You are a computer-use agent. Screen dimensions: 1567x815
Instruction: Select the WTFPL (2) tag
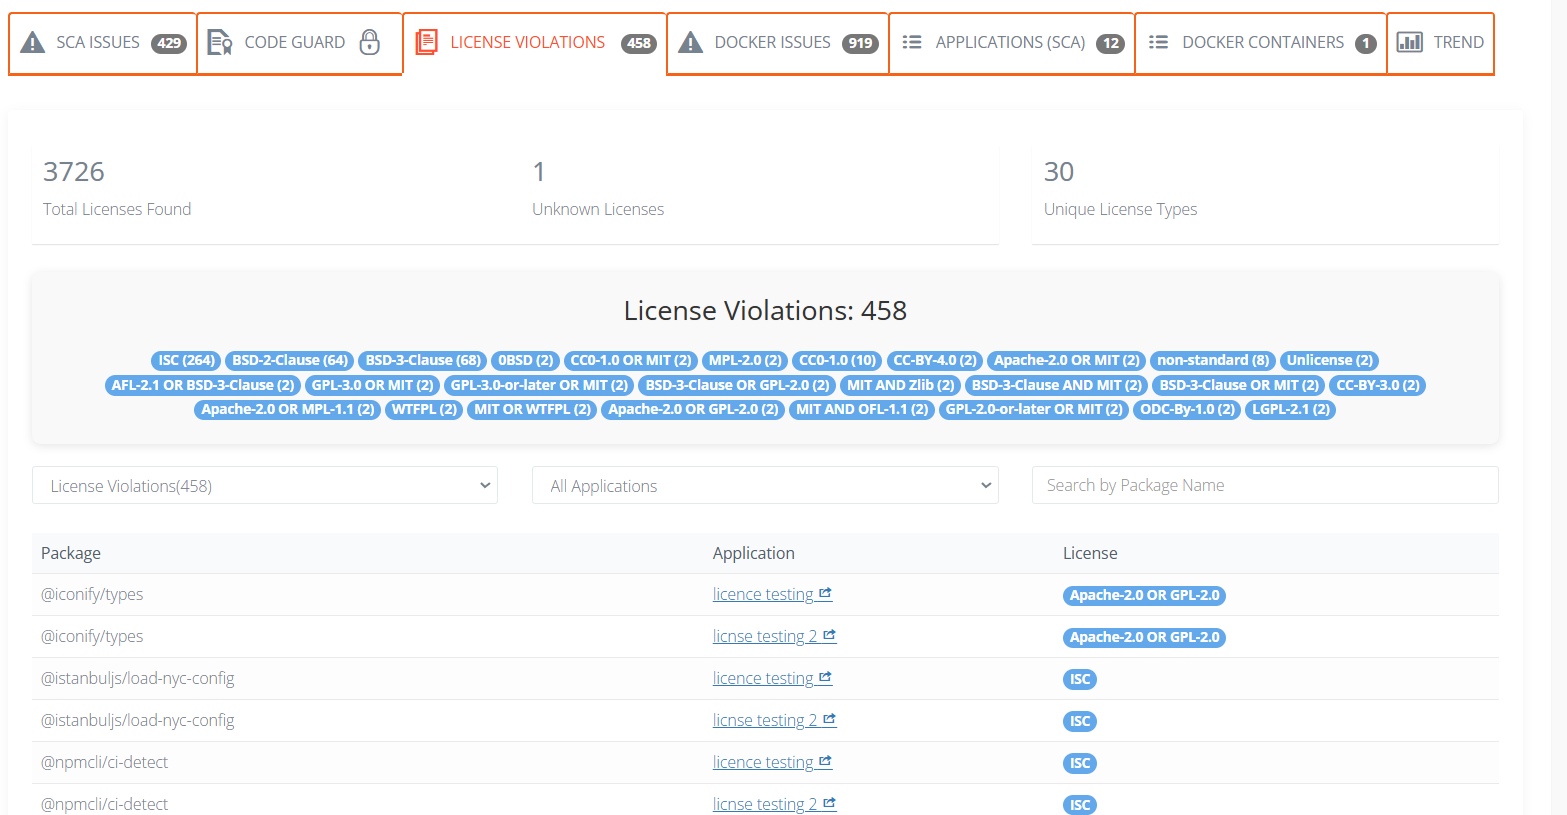424,409
